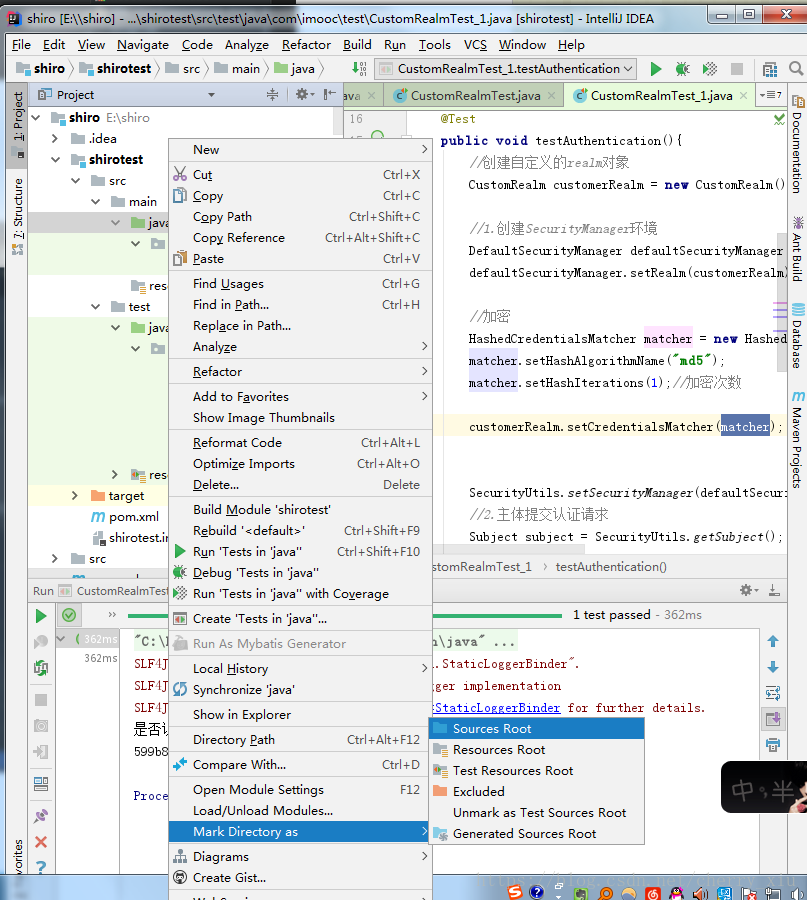Viewport: 807px width, 900px height.
Task: Open Search Everywhere magnifier icon
Action: coord(796,69)
